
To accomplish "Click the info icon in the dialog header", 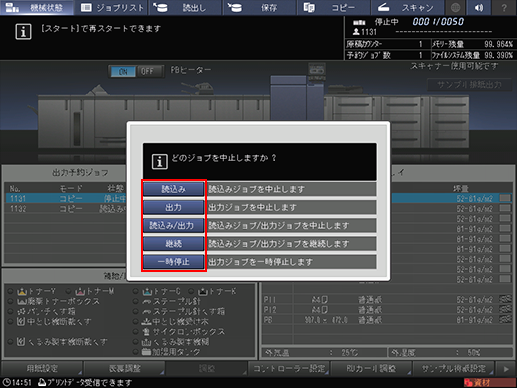I will coord(160,162).
